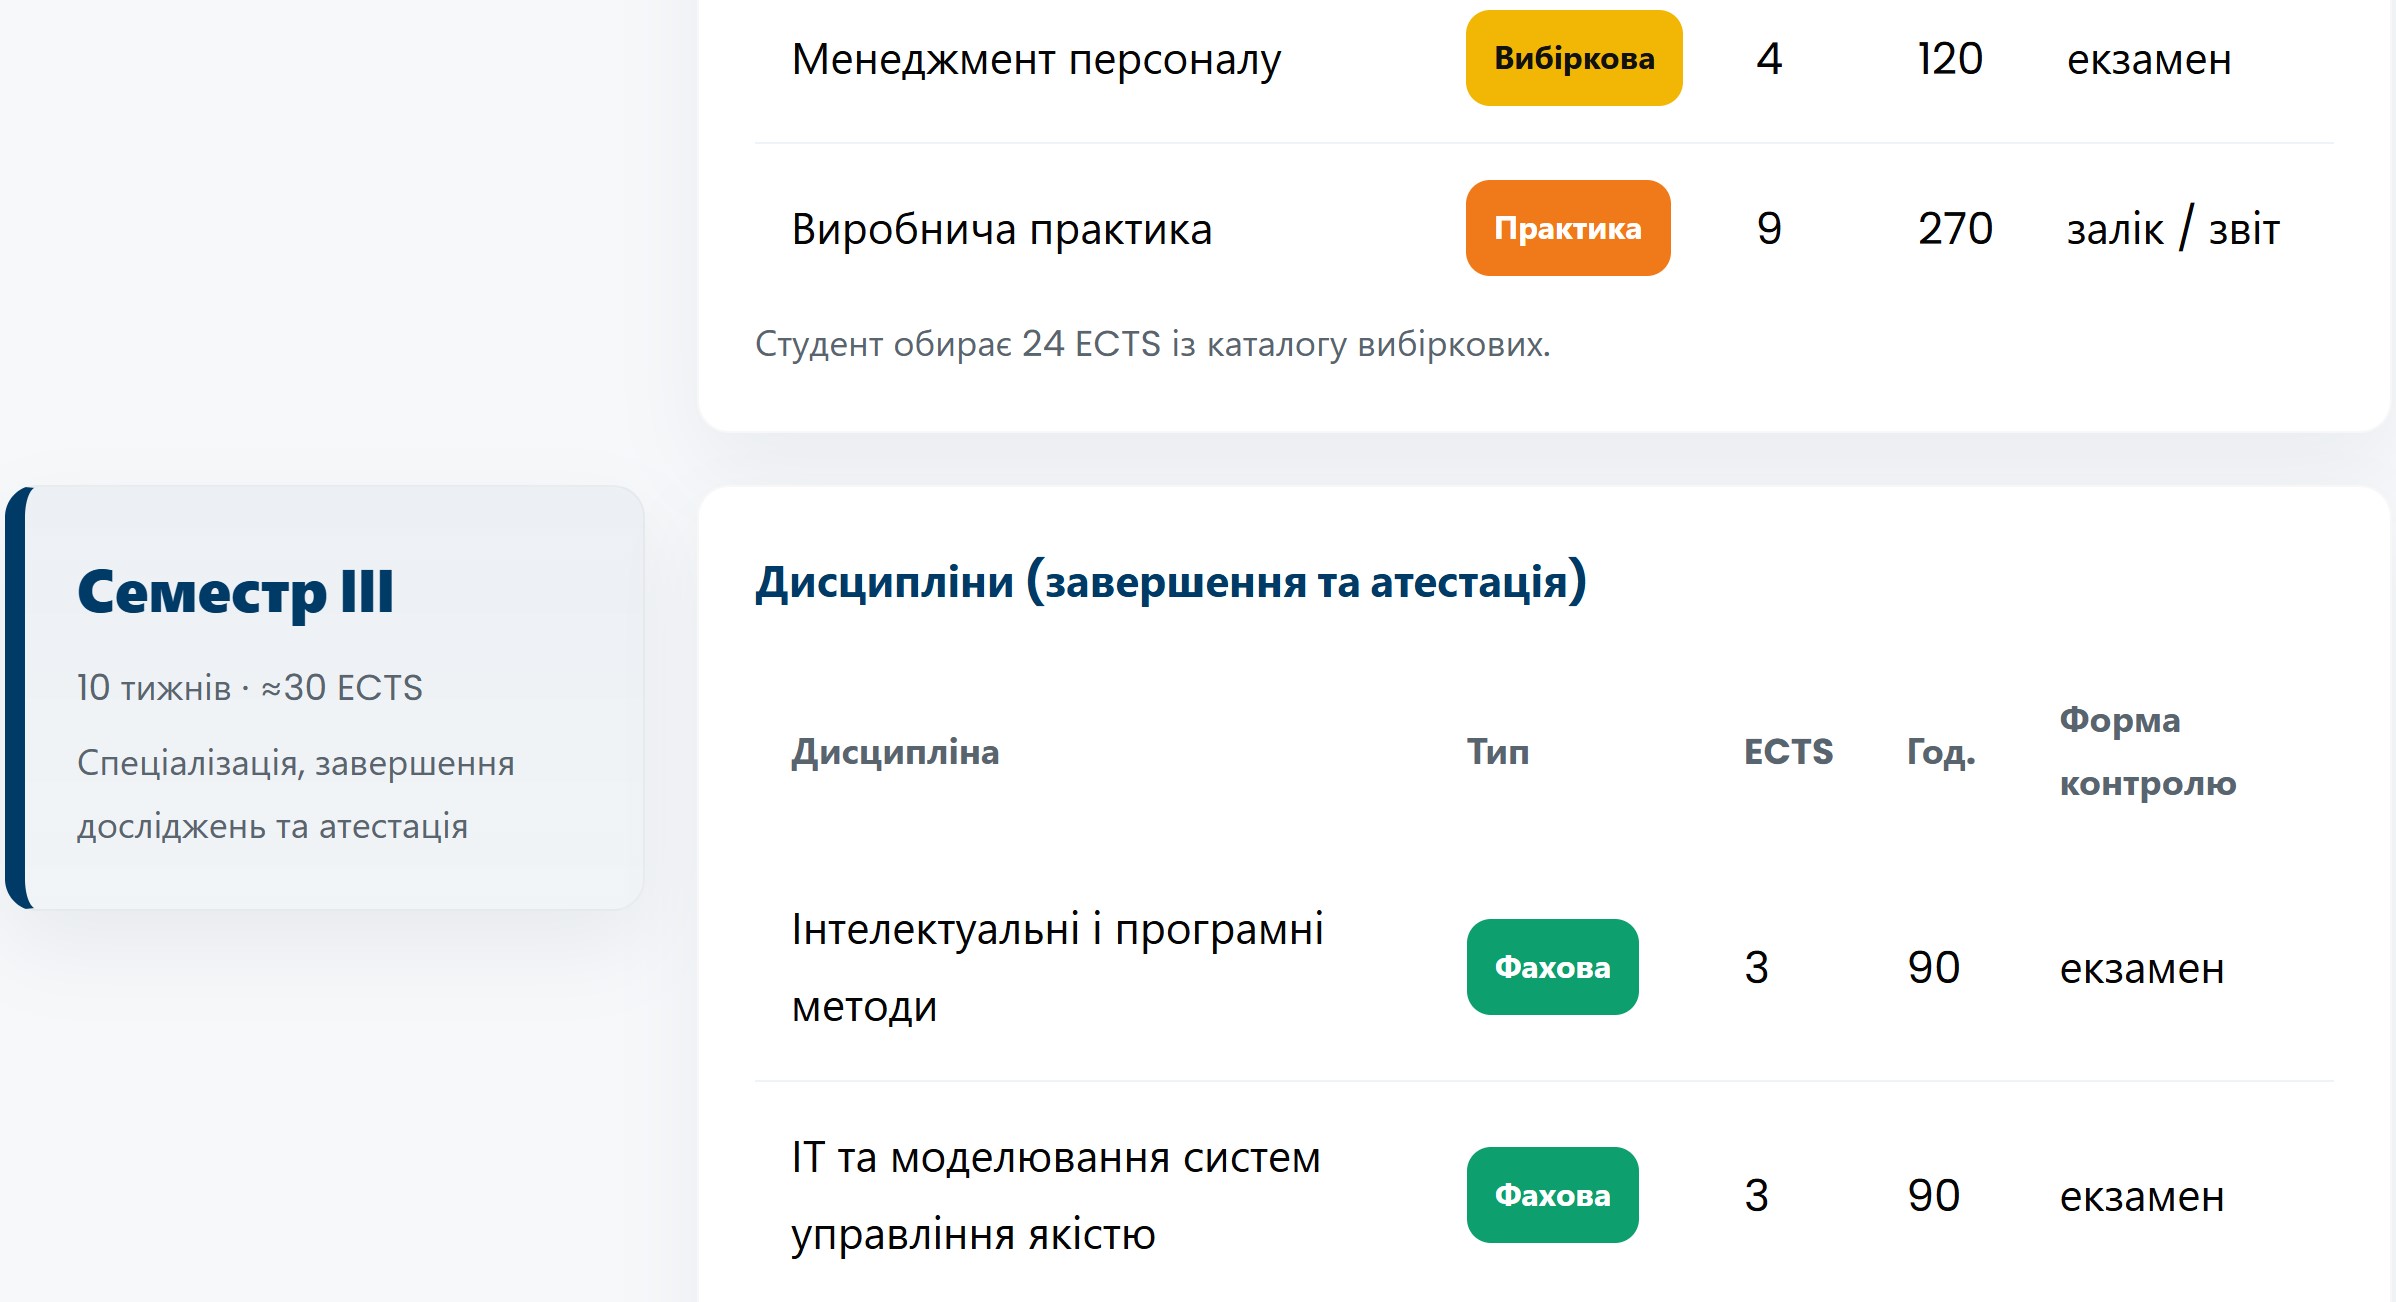2396x1302 pixels.
Task: Click the 270 hours cell for Виробнича практика
Action: [1955, 229]
